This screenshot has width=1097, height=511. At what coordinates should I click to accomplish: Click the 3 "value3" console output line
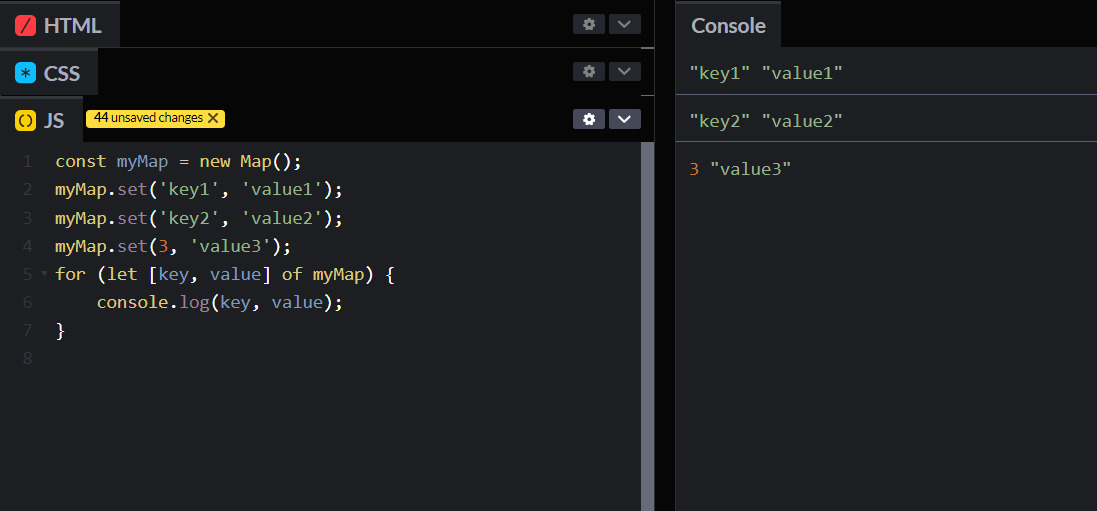pos(740,169)
